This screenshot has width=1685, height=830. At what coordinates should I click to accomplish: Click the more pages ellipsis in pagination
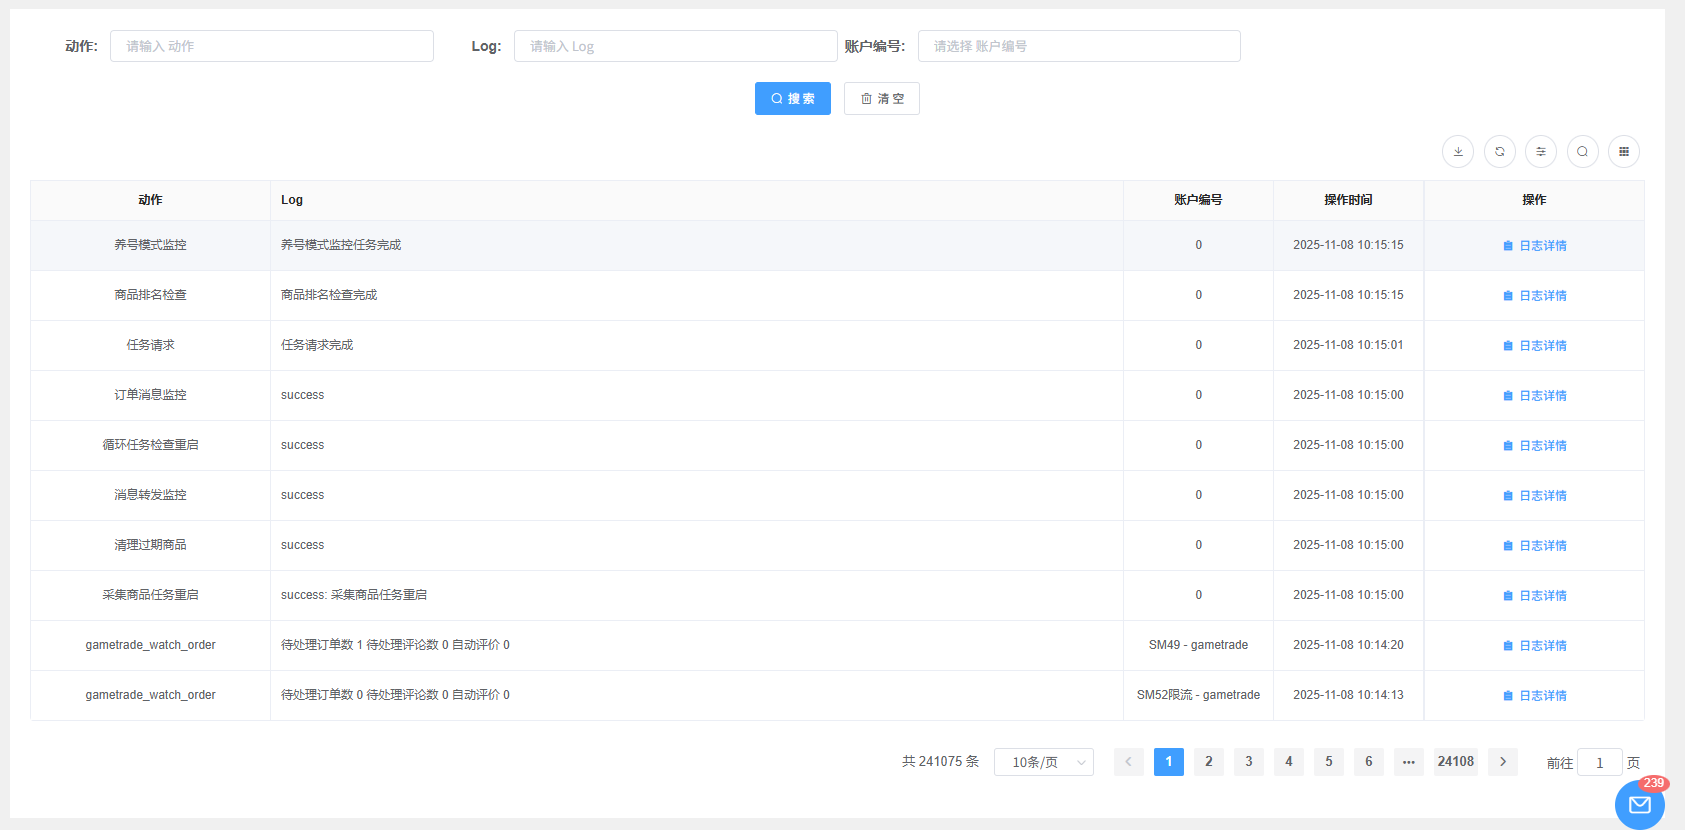click(1408, 762)
